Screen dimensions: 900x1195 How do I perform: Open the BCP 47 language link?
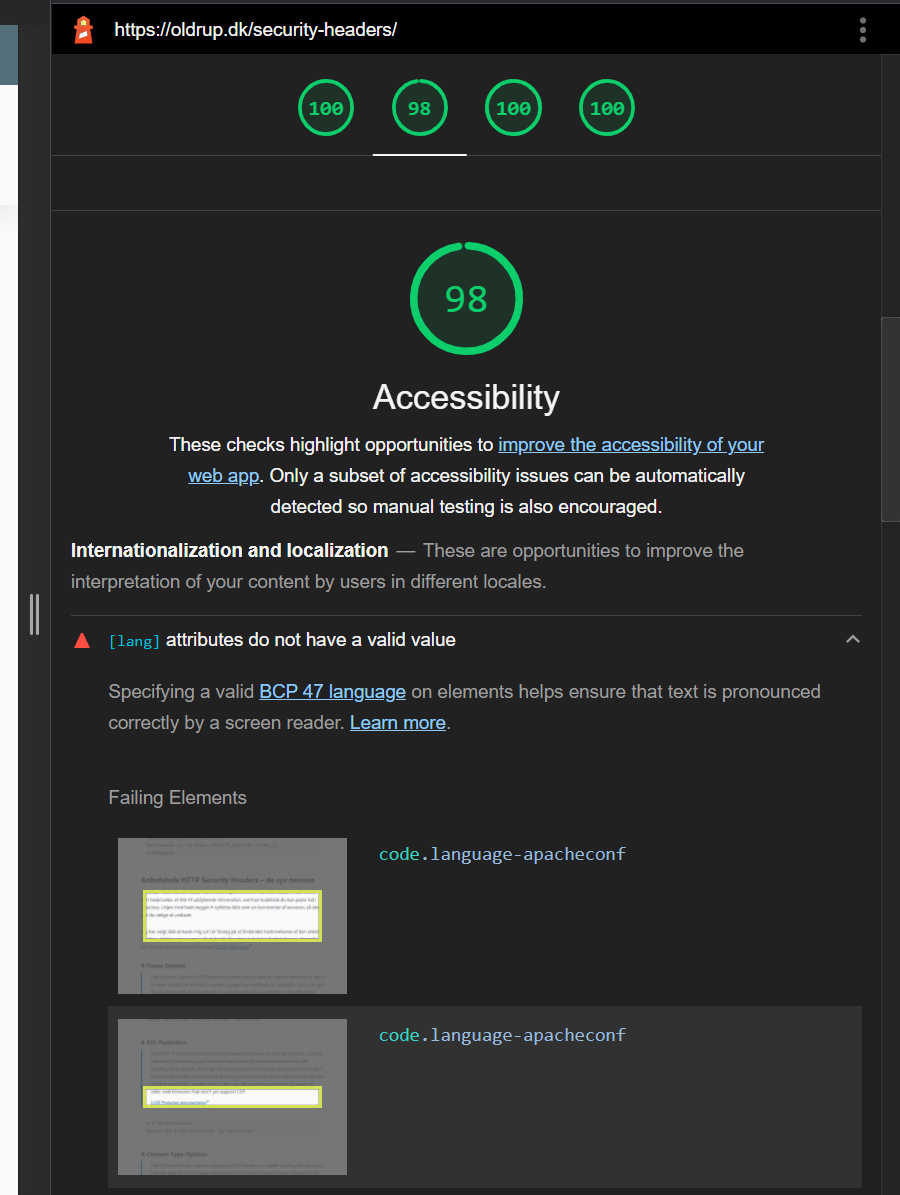pos(332,692)
